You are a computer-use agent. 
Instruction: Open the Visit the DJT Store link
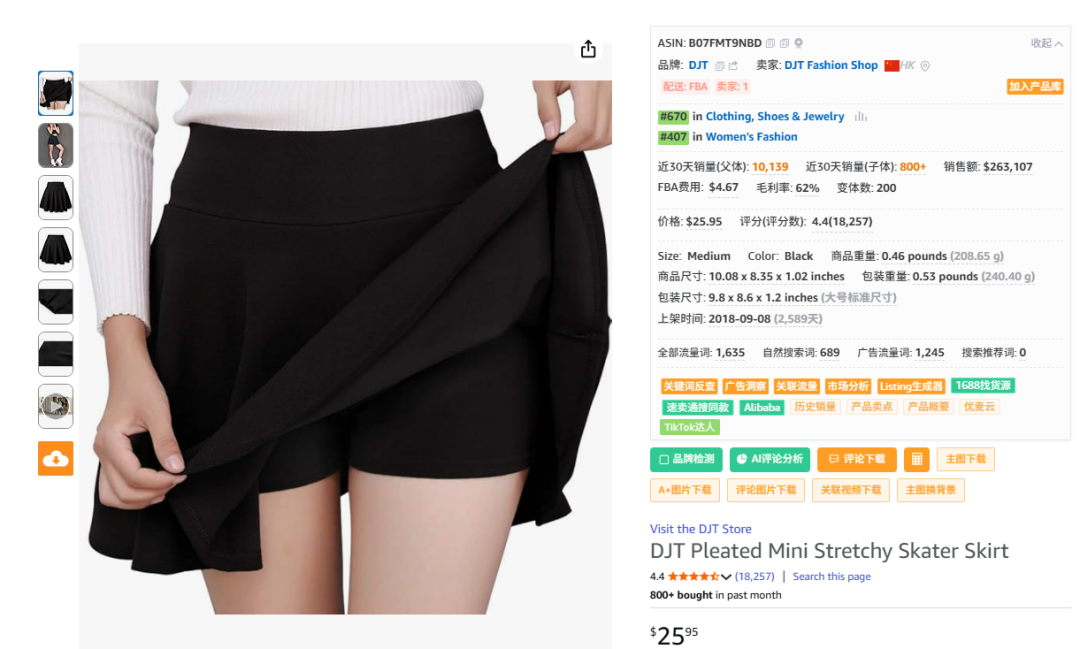(x=700, y=528)
